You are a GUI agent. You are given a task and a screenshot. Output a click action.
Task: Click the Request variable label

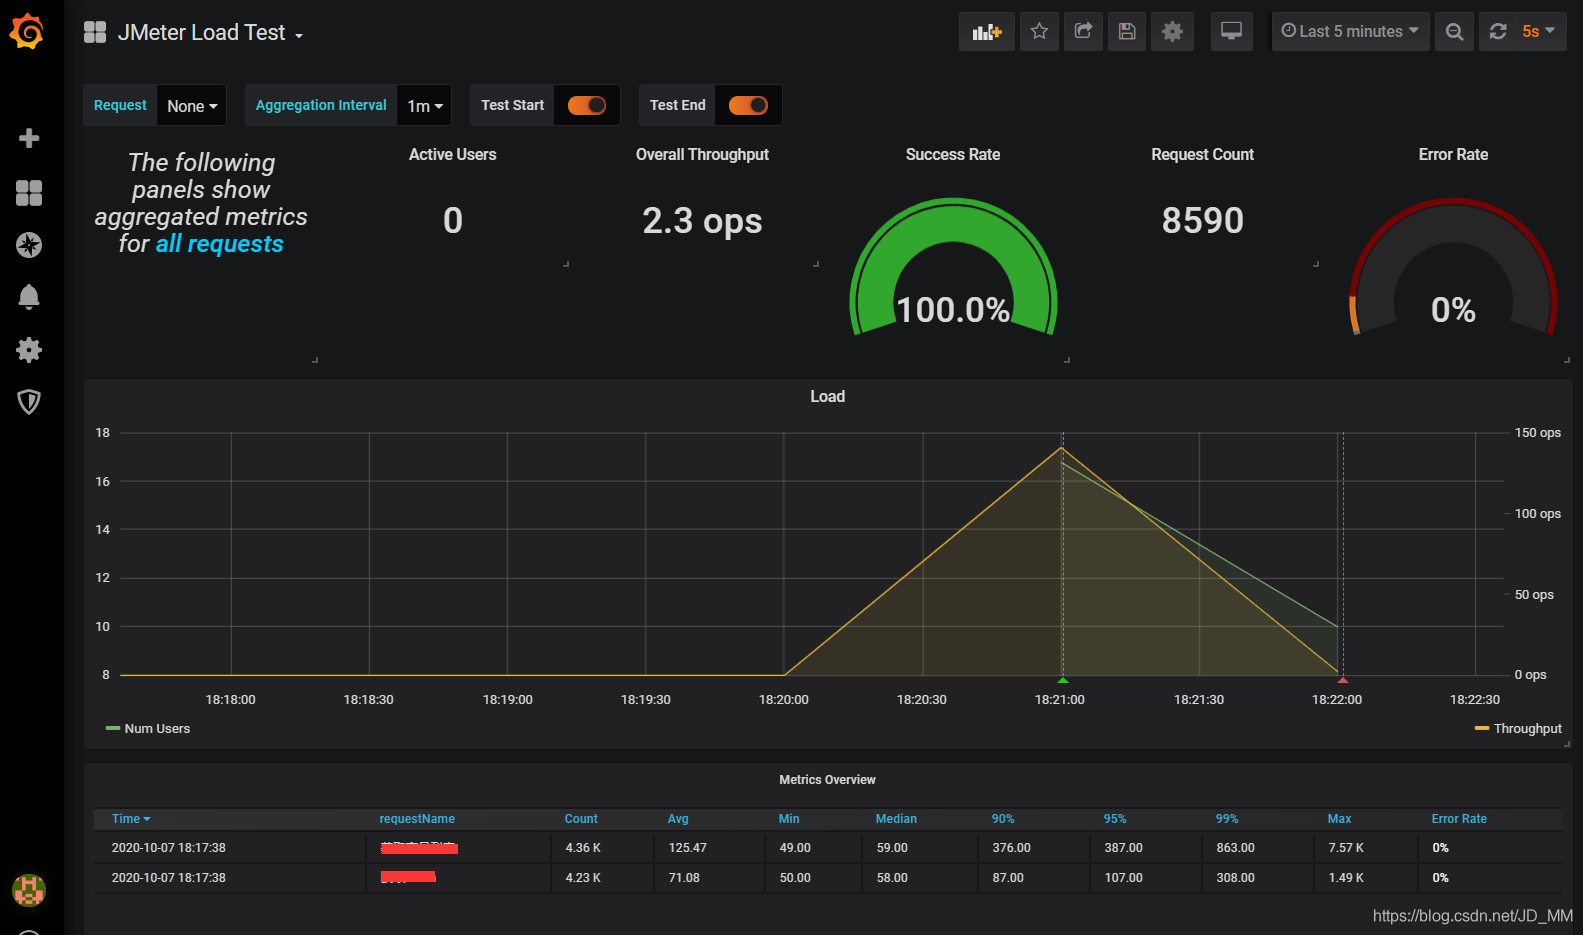(x=120, y=105)
